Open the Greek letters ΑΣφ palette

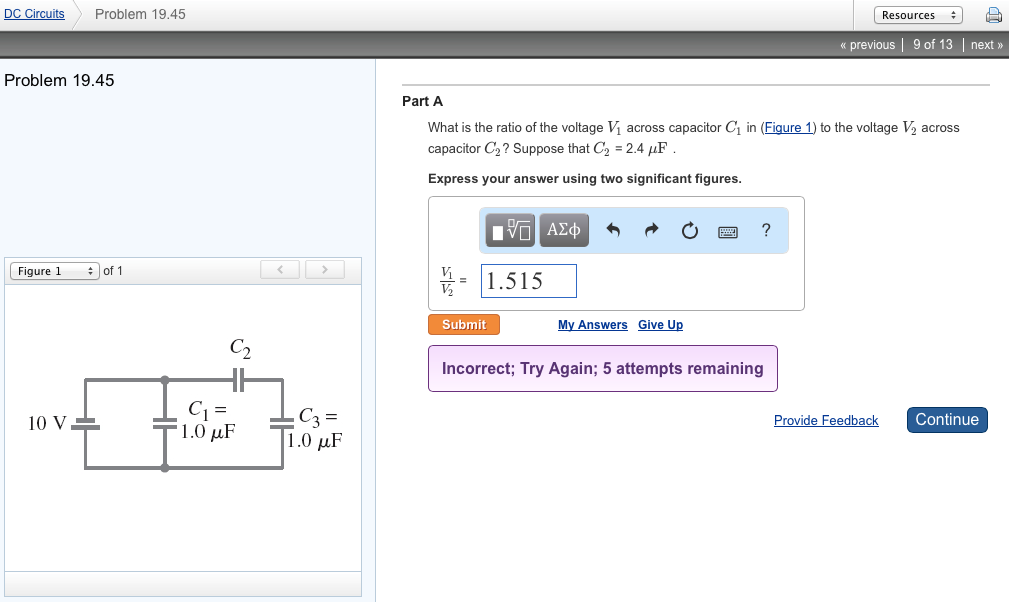[x=563, y=230]
